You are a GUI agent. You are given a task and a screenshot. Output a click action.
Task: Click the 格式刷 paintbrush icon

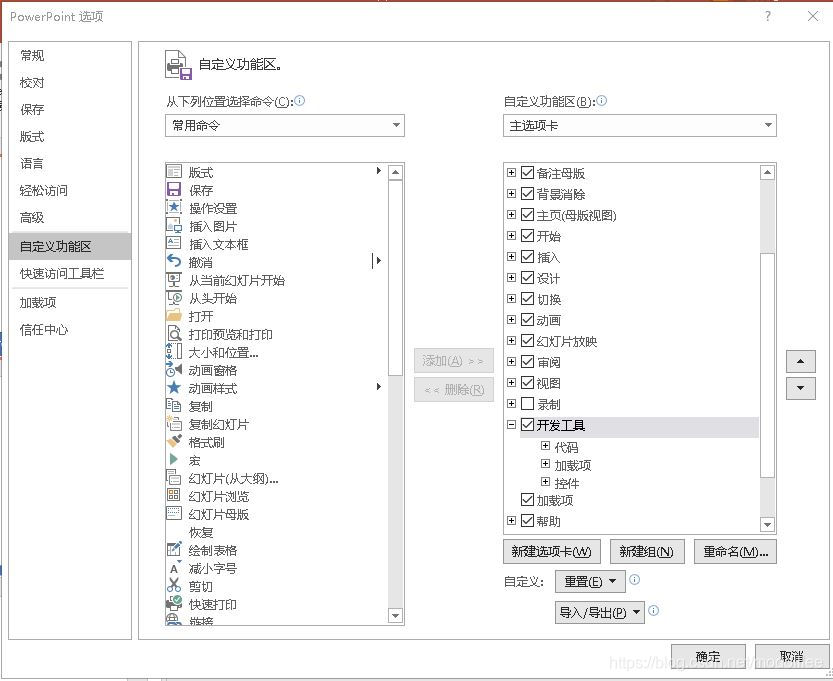(x=174, y=441)
